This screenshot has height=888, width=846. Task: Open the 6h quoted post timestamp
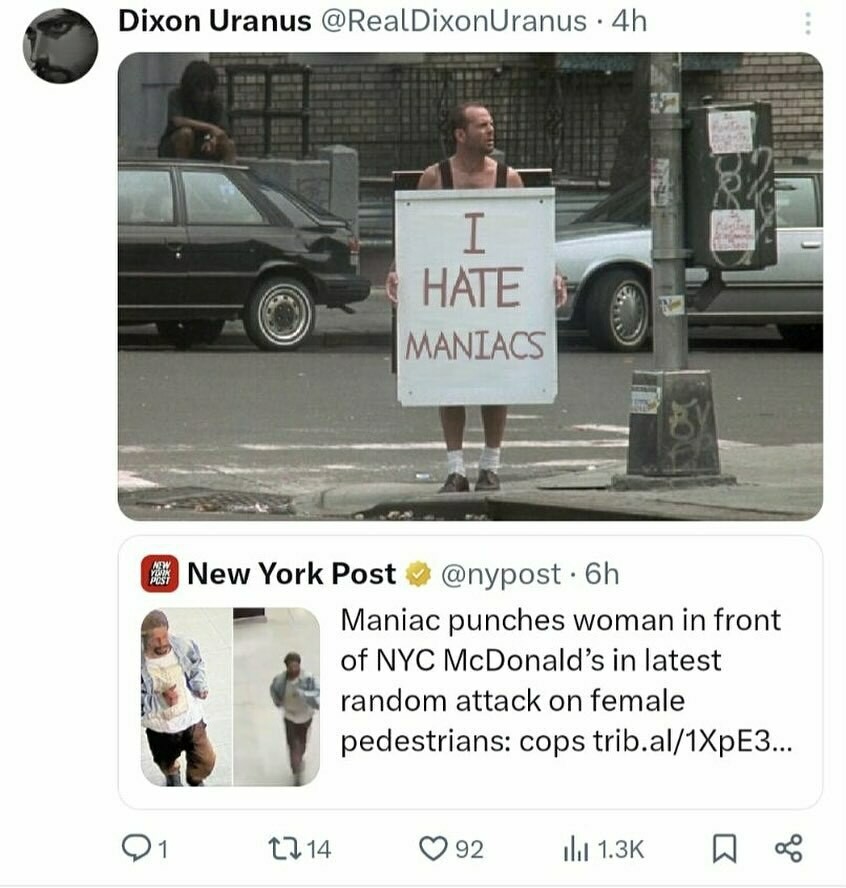(602, 574)
